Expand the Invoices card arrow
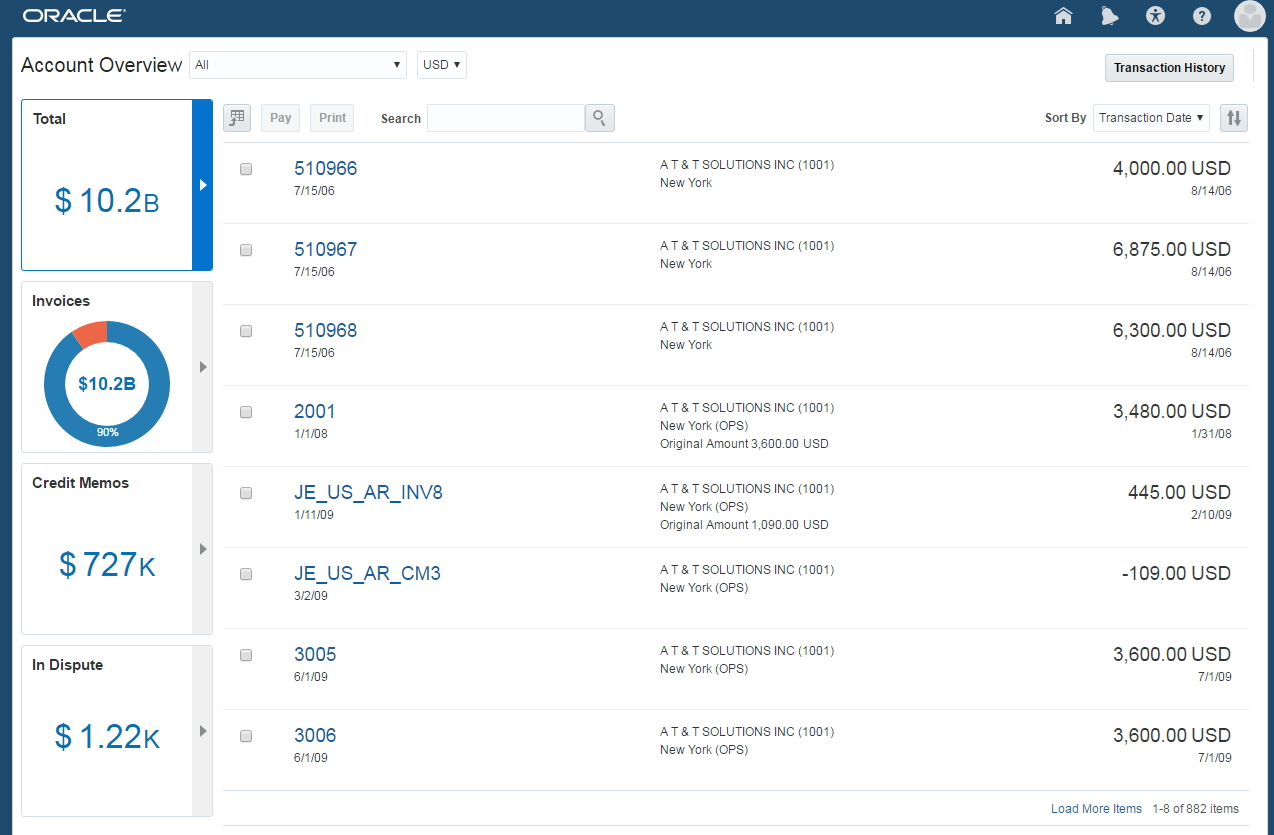1274x835 pixels. (x=202, y=367)
